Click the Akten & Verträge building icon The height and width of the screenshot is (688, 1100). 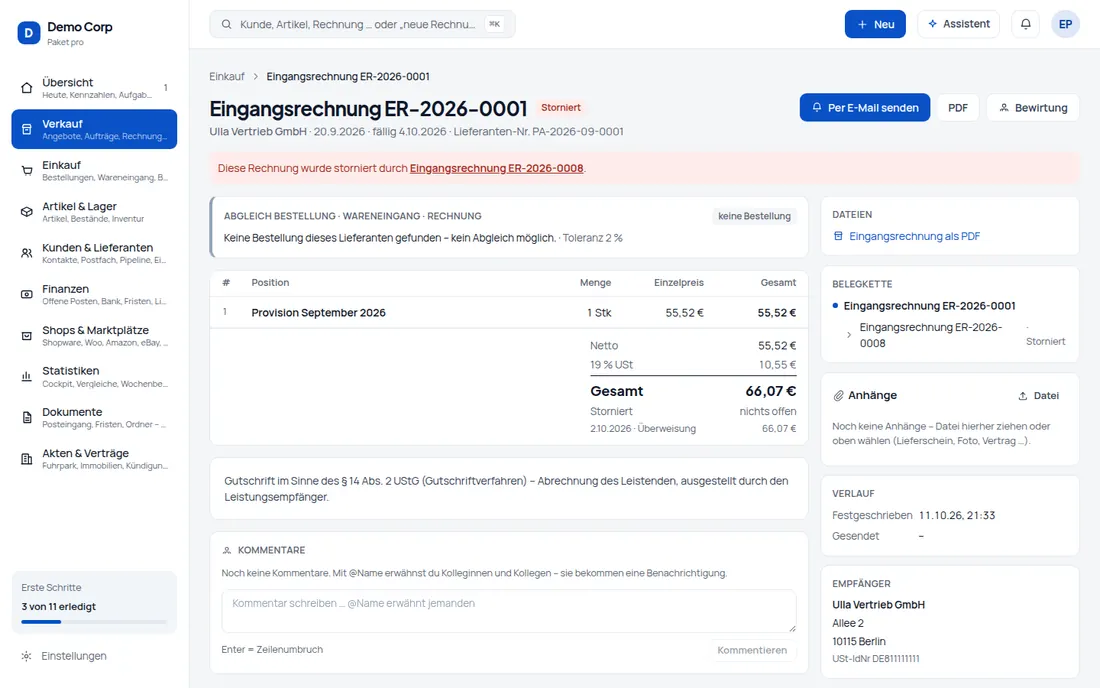(27, 459)
